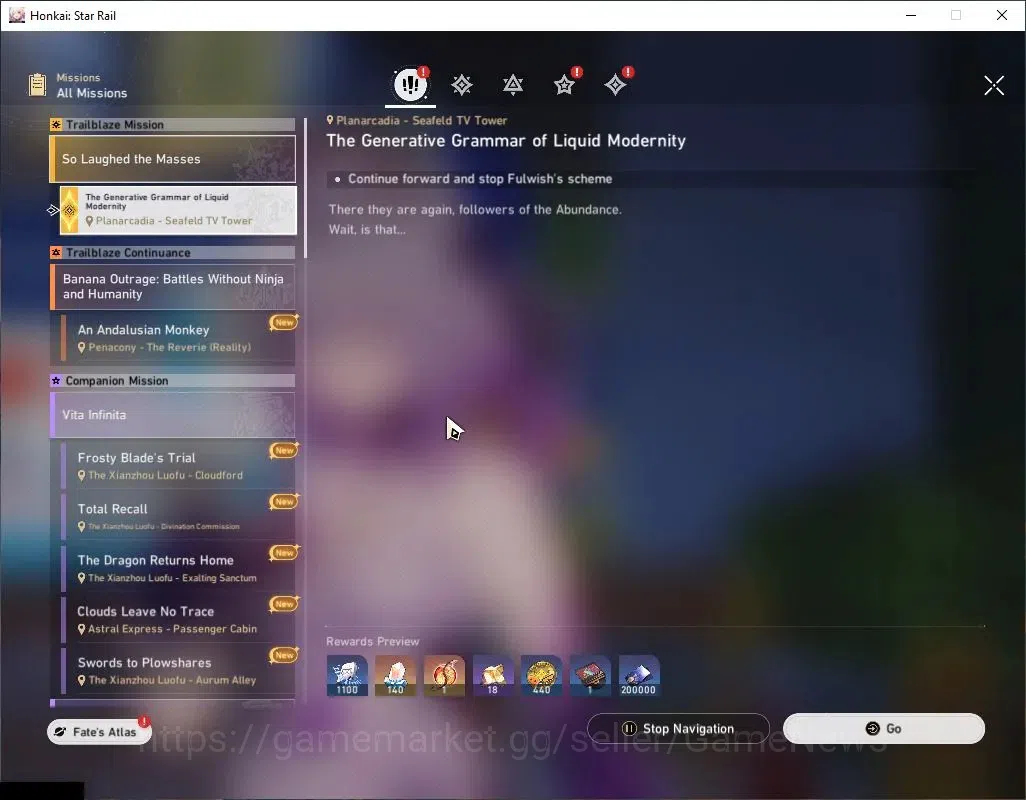Image resolution: width=1026 pixels, height=800 pixels.
Task: Select the Total Recall mission
Action: (178, 517)
